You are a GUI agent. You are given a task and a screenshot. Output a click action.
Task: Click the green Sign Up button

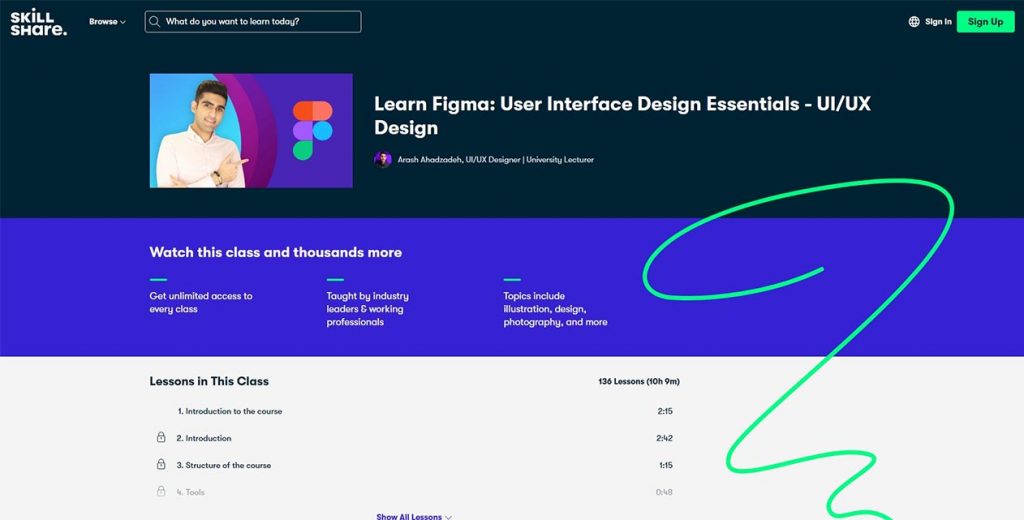tap(985, 22)
